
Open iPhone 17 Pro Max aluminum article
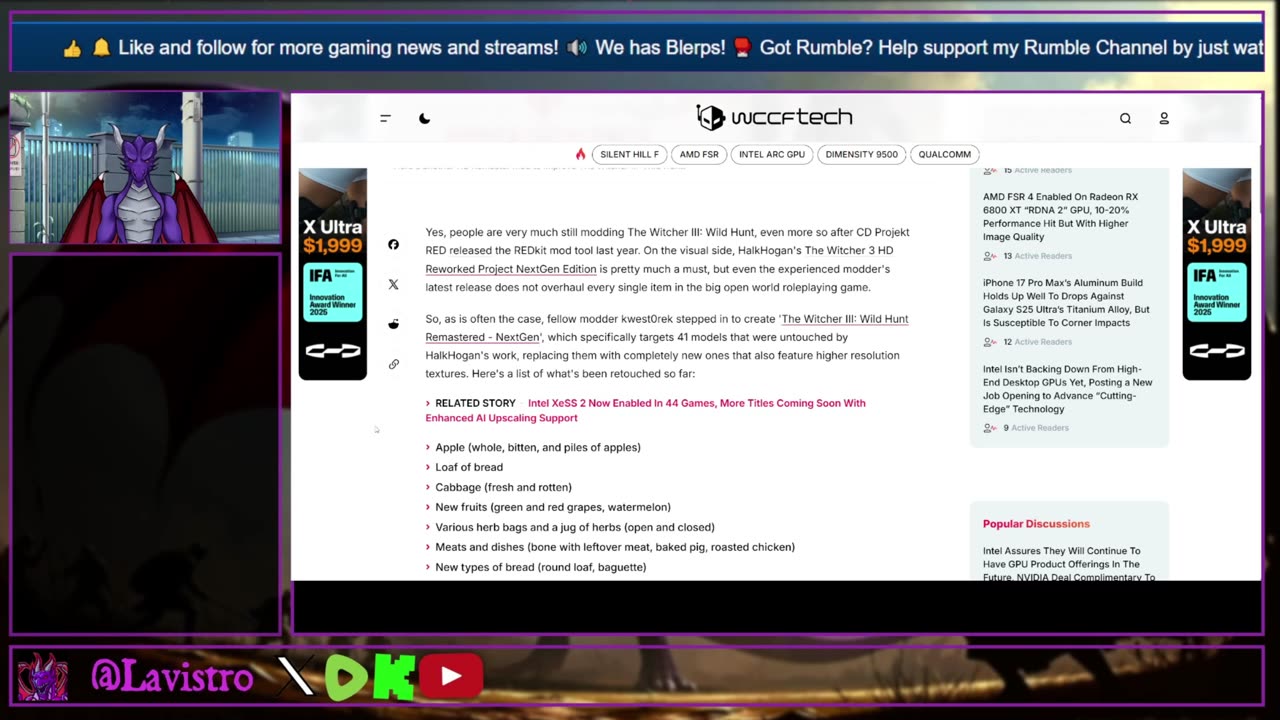(1065, 303)
